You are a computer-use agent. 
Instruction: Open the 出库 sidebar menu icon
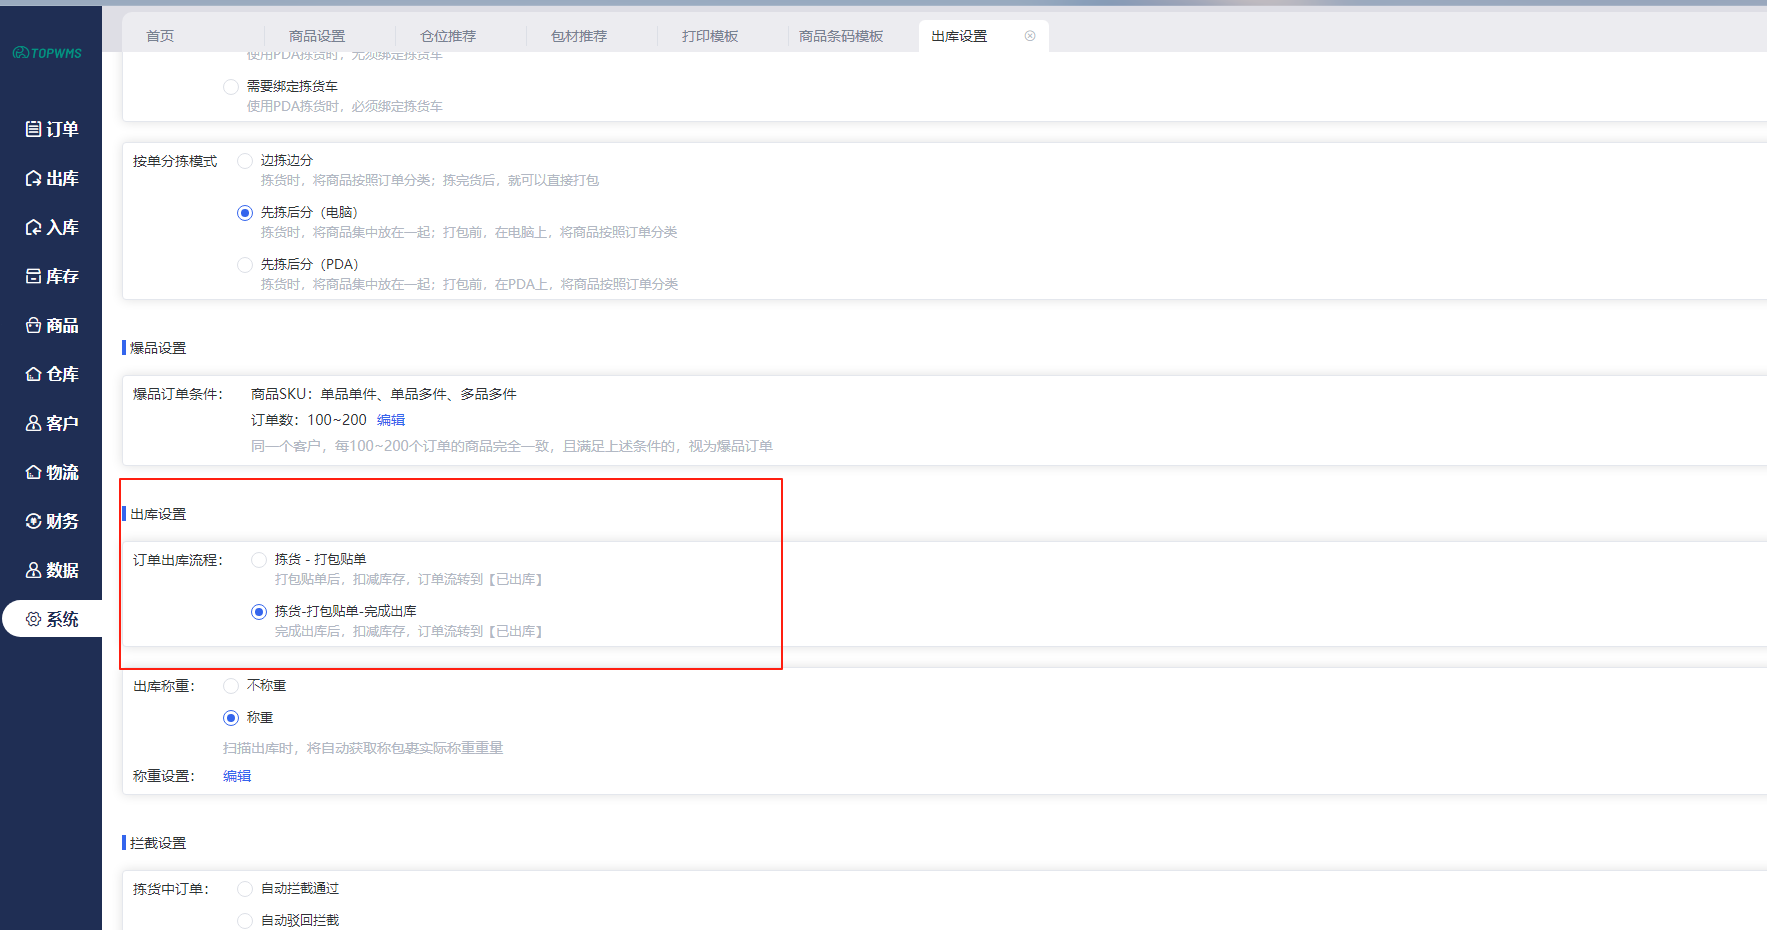pos(33,178)
